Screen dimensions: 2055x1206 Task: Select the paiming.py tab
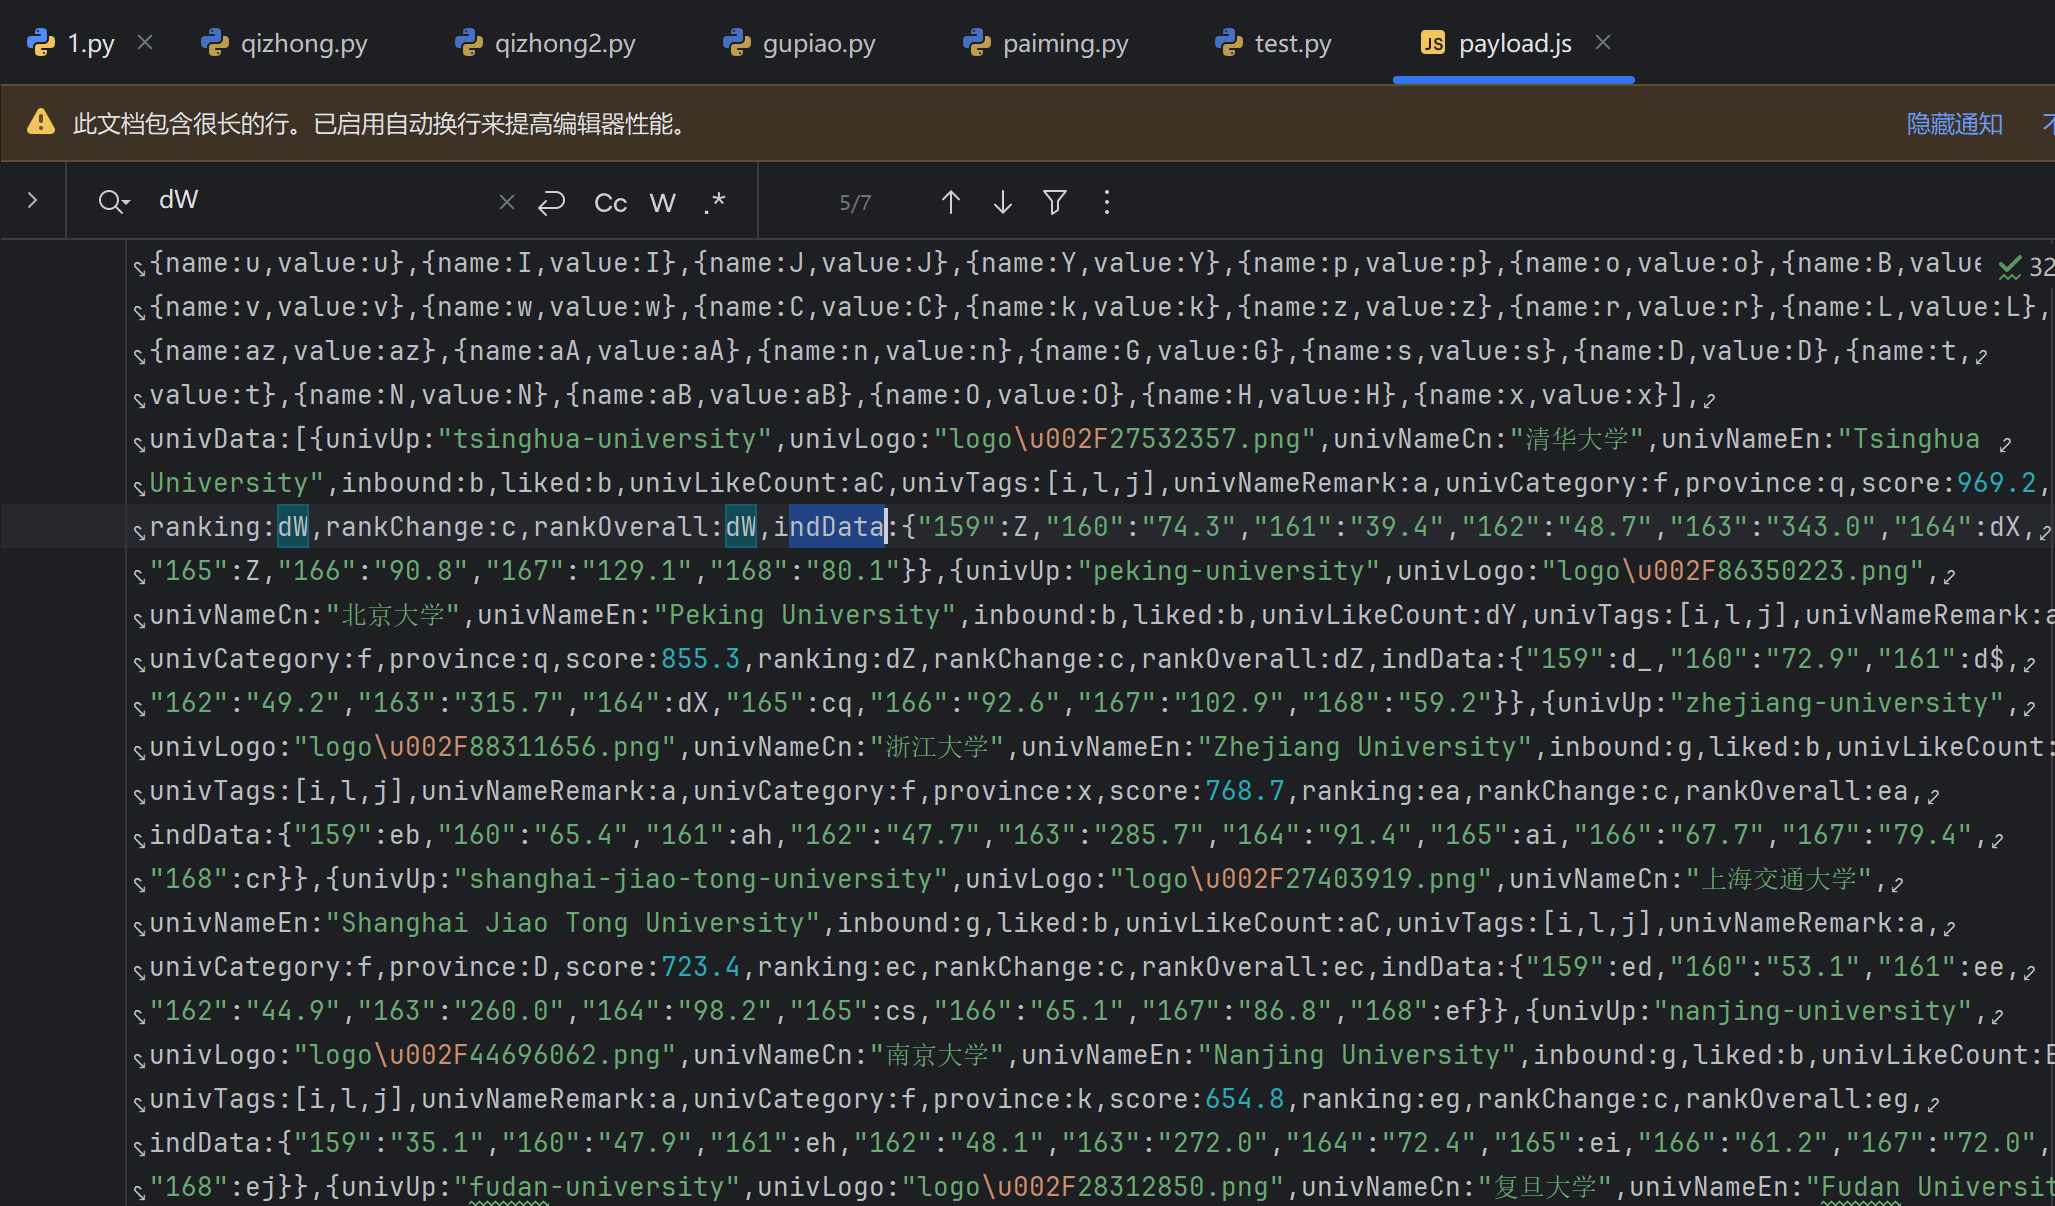(1046, 43)
